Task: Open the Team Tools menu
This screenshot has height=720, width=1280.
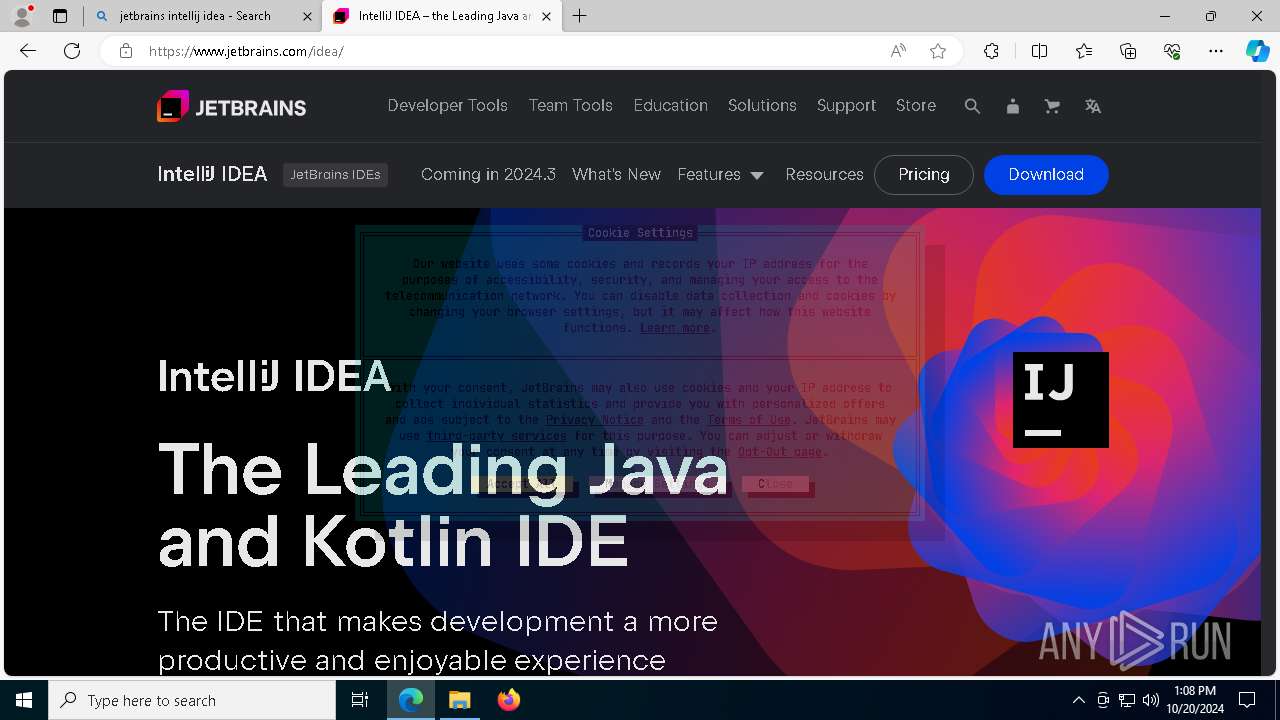Action: click(x=570, y=106)
